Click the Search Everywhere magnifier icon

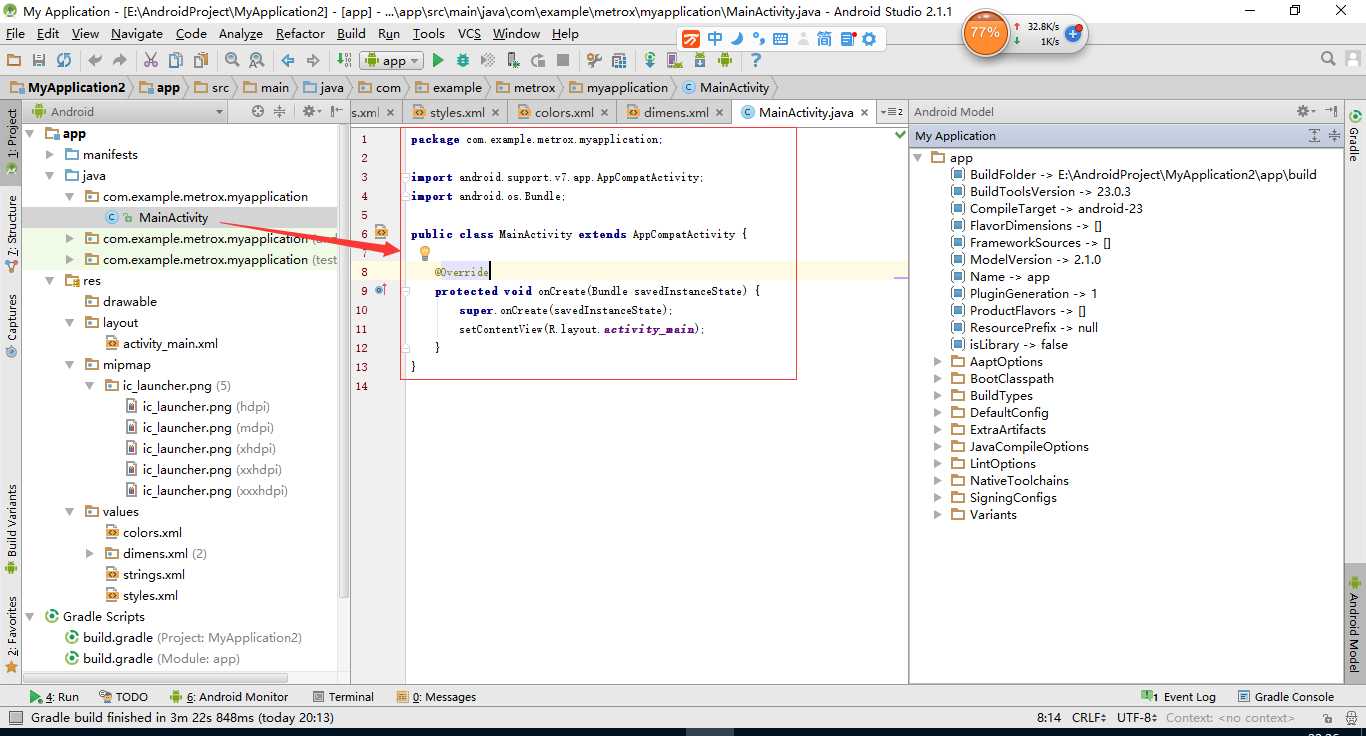click(1328, 60)
